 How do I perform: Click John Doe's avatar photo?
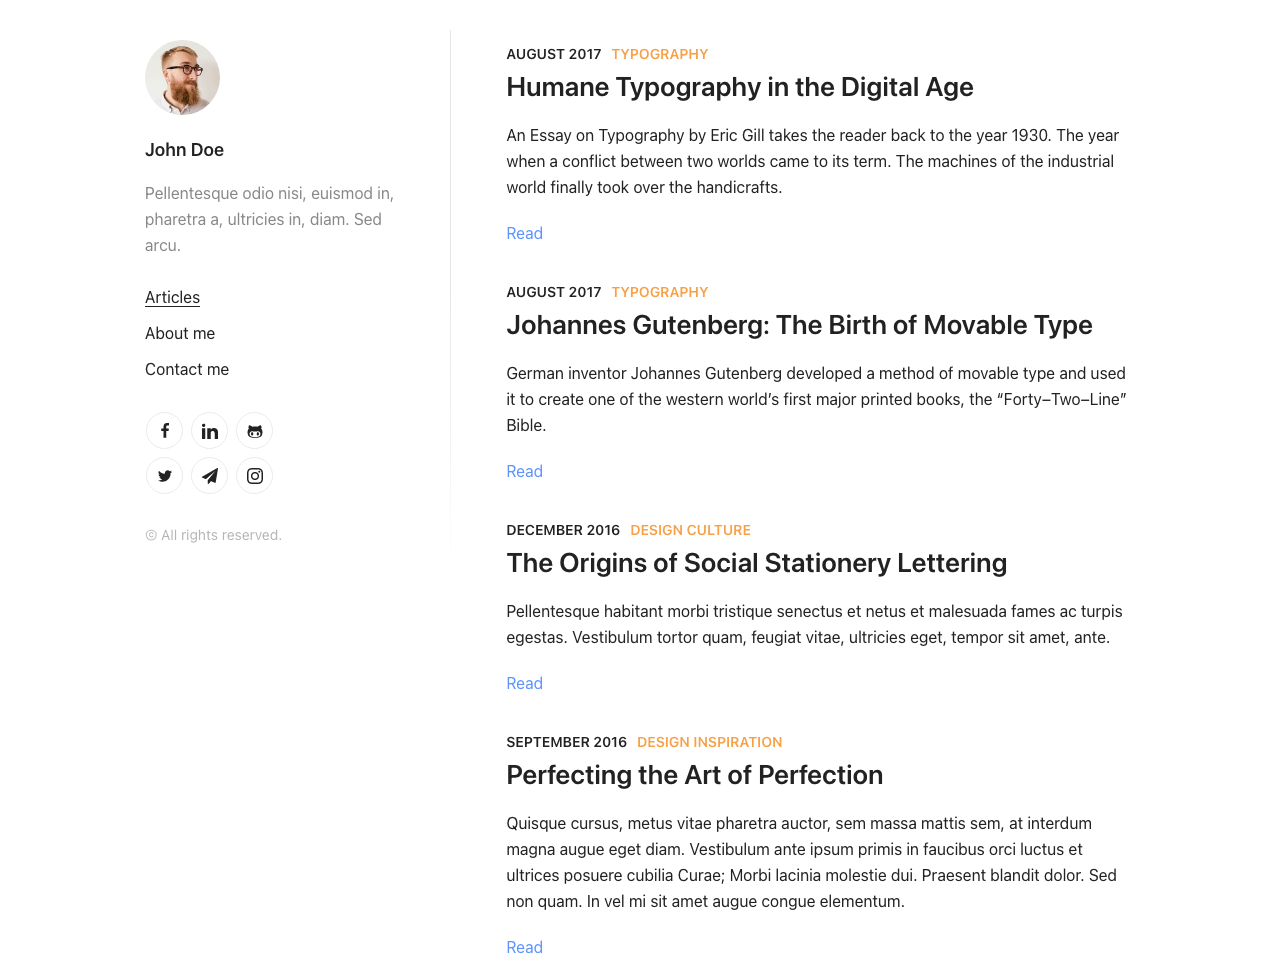click(182, 78)
